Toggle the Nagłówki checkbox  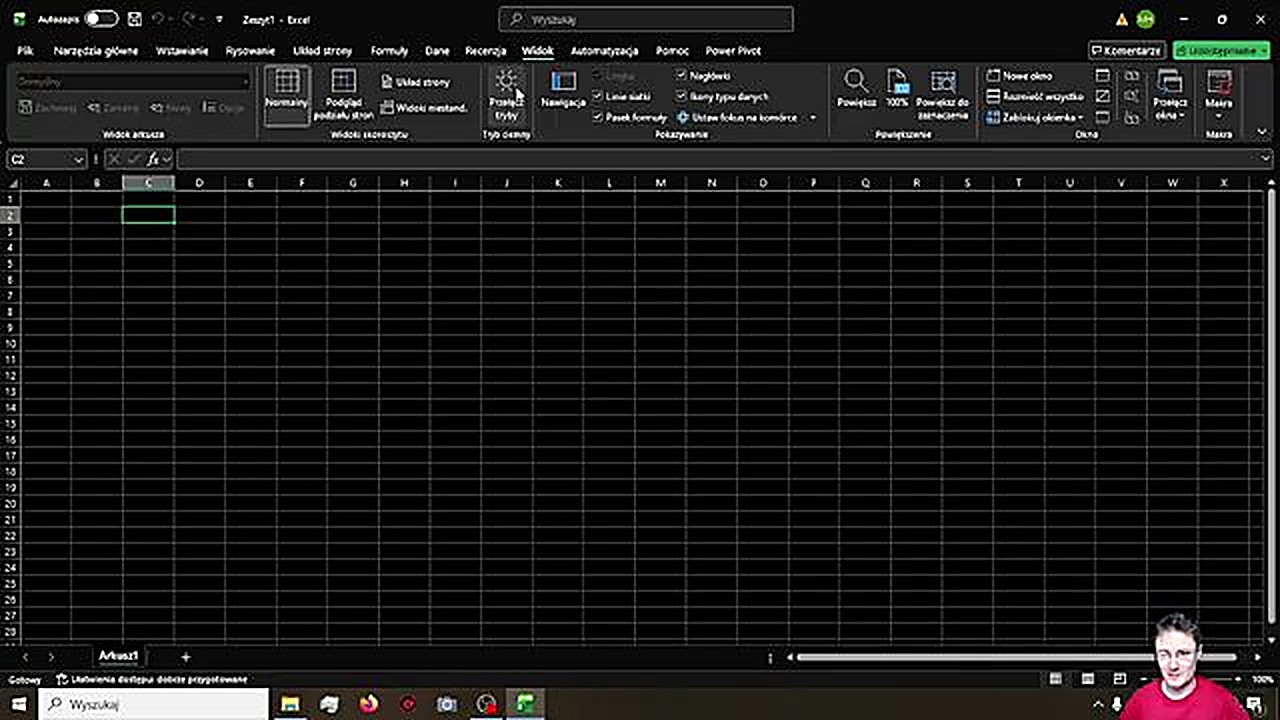coord(682,76)
